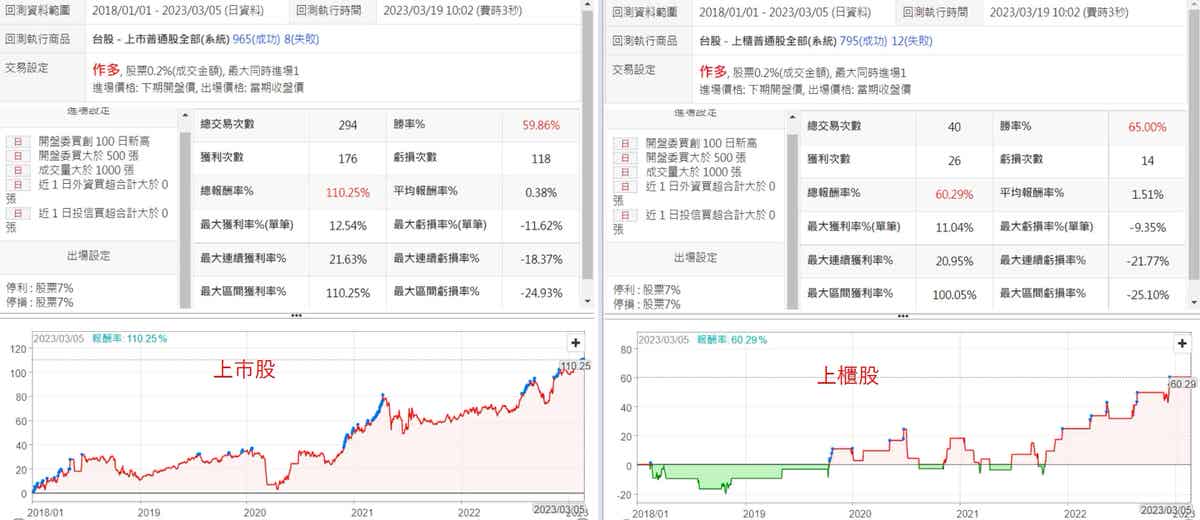Click the plus button on the 上市股 chart
The image size is (1200, 520).
(575, 342)
